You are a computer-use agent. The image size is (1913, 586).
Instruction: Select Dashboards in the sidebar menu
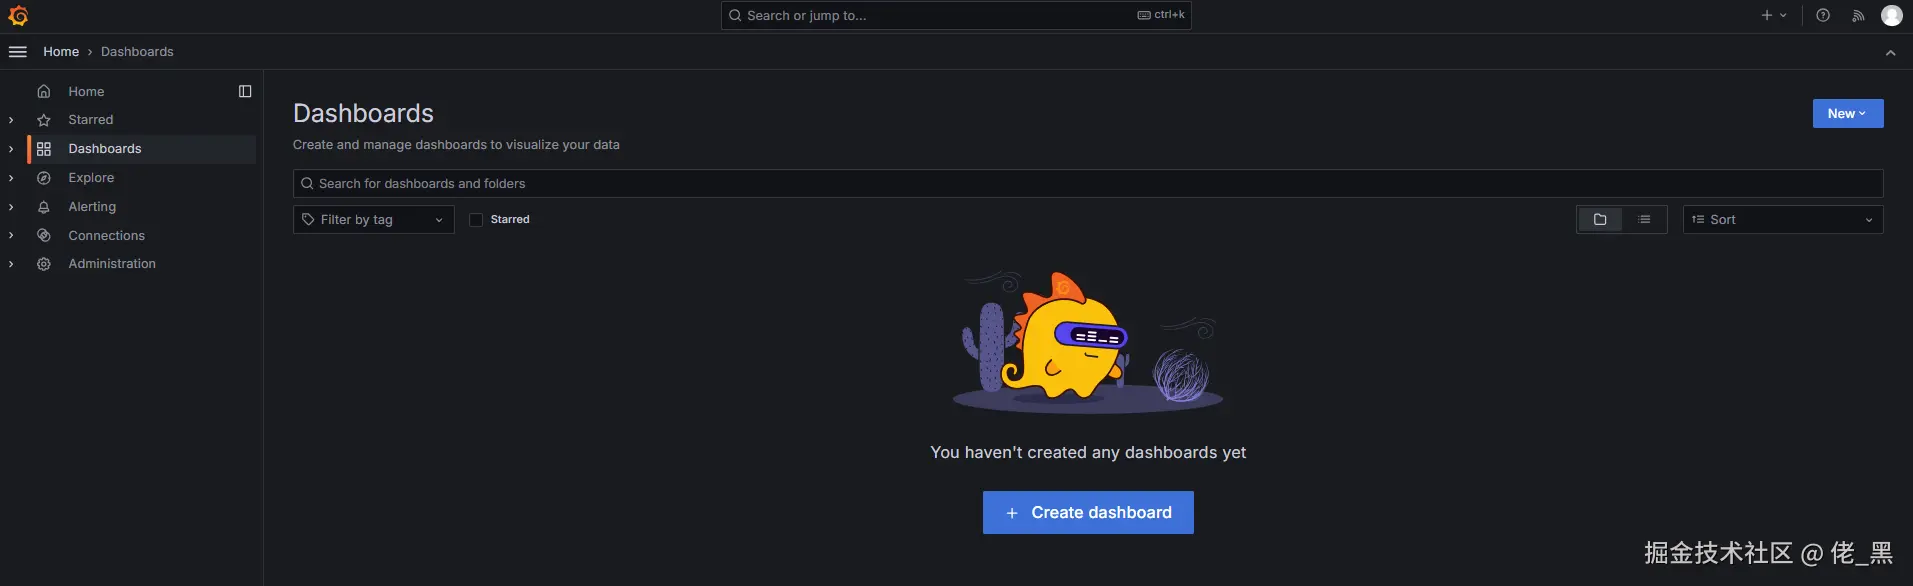click(105, 149)
